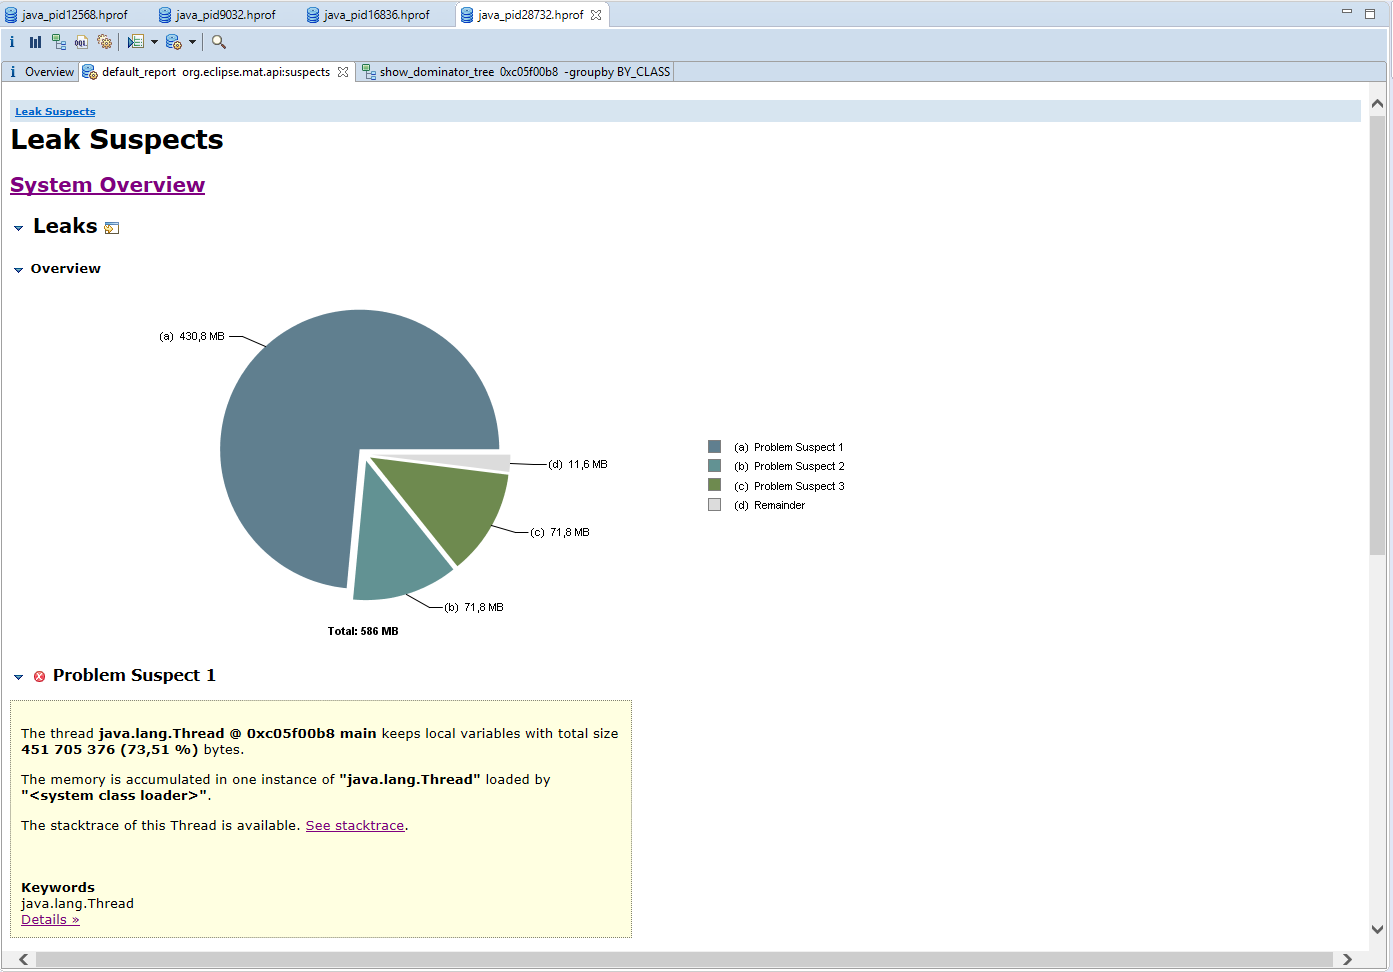Click the horizontal scrollbar right arrow
This screenshot has height=972, width=1393.
1347,960
